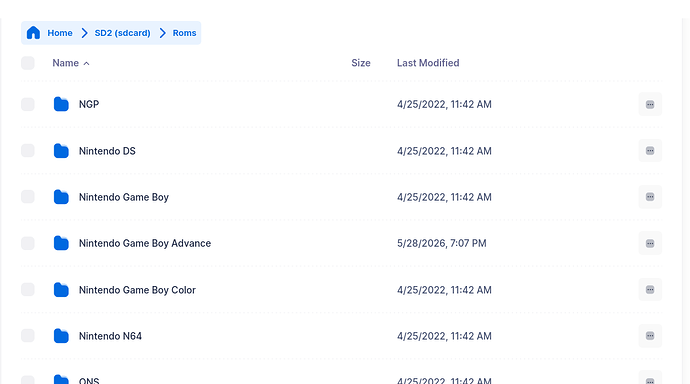Open more options for Nintendo Game Boy
The height and width of the screenshot is (384, 690).
tap(650, 197)
